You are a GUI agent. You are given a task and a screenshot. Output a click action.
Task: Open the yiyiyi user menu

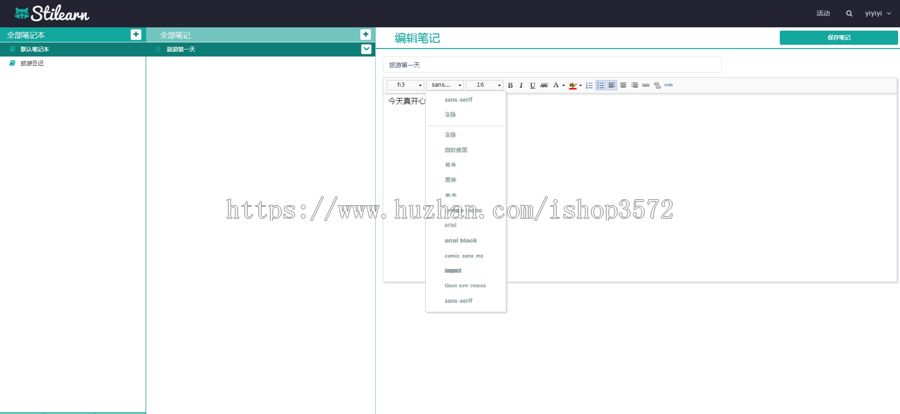pyautogui.click(x=878, y=13)
